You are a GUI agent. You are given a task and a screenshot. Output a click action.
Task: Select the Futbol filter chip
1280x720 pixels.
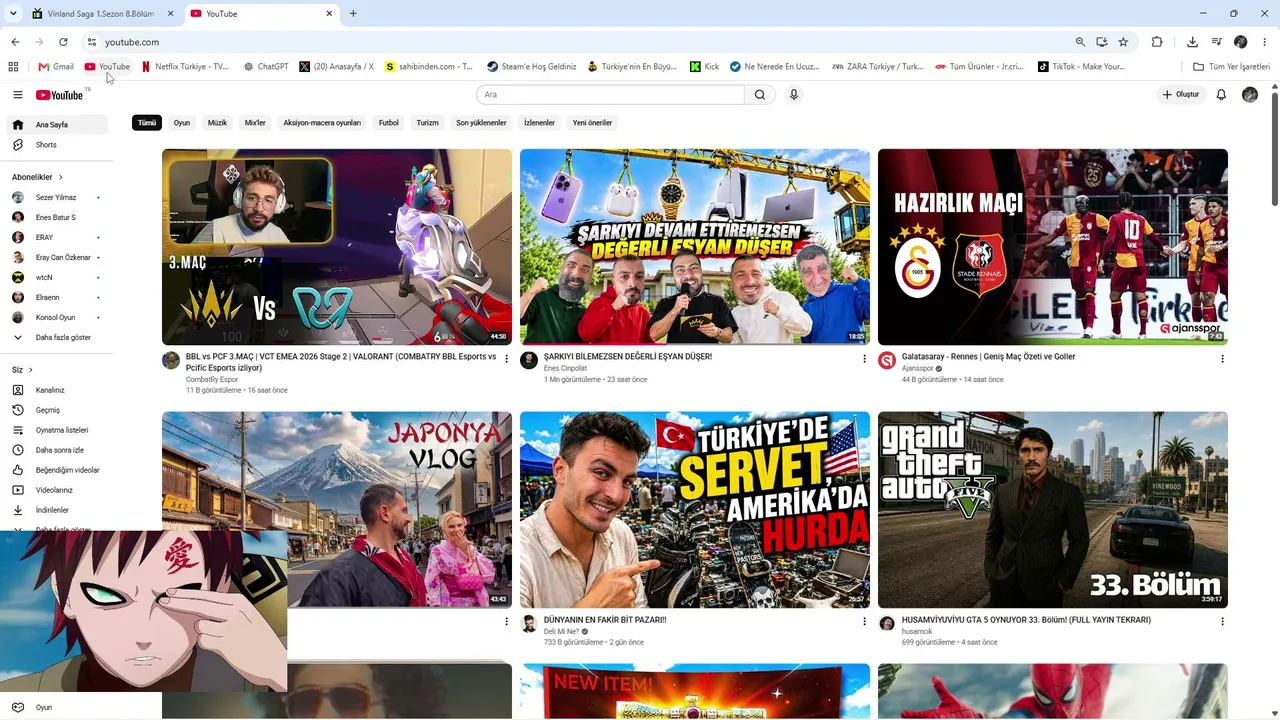coord(389,123)
